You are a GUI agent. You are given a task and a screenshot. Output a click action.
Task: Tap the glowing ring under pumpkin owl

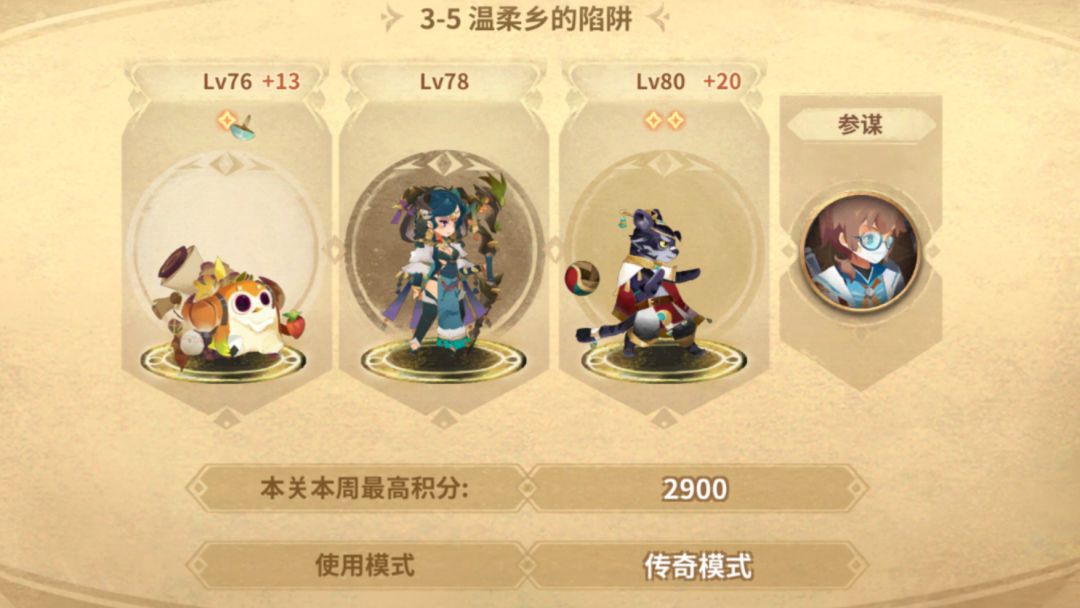[x=222, y=361]
